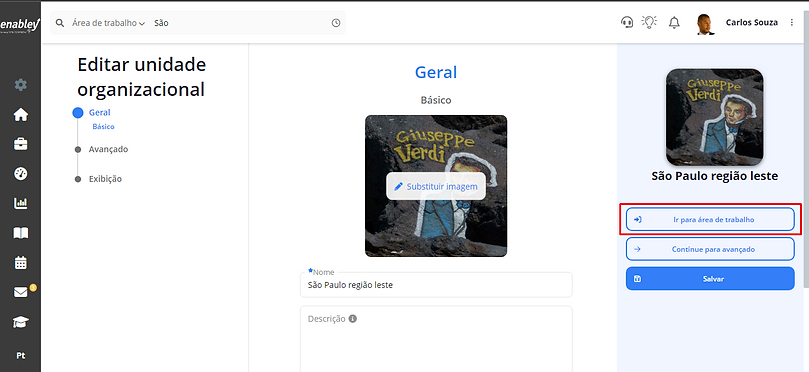Click the Geral section heading
Viewport: 809px width, 372px height.
click(x=436, y=72)
